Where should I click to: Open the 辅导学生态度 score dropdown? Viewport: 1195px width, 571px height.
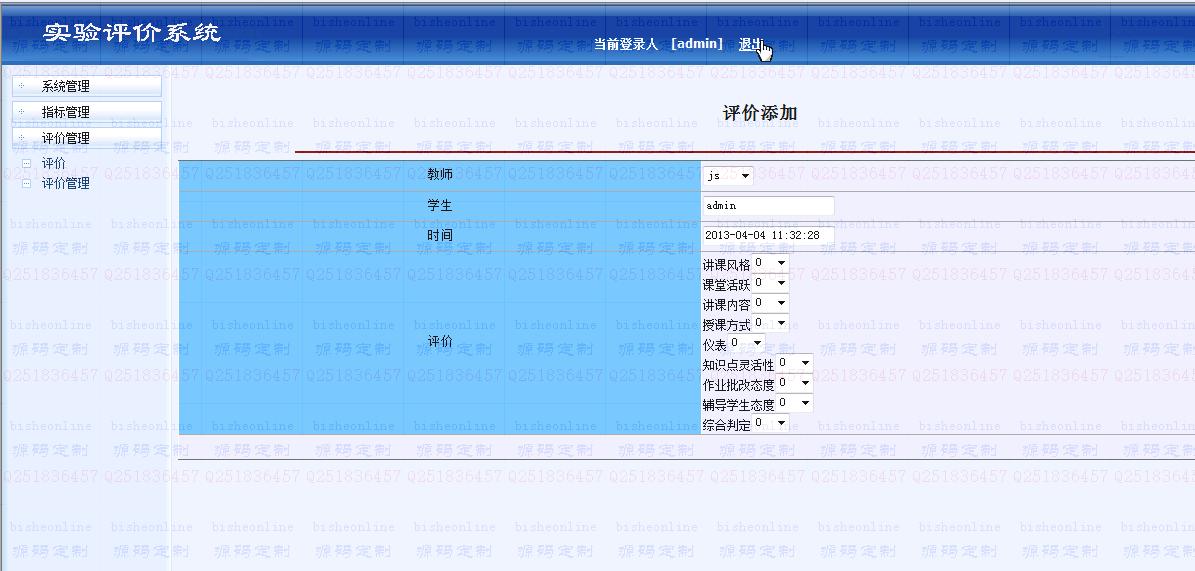tap(794, 404)
